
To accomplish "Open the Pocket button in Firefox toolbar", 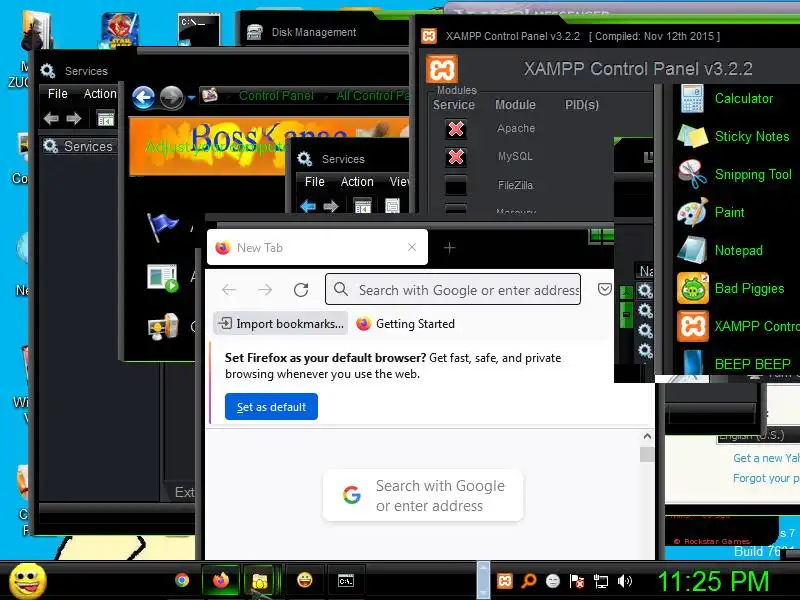I will coord(605,290).
